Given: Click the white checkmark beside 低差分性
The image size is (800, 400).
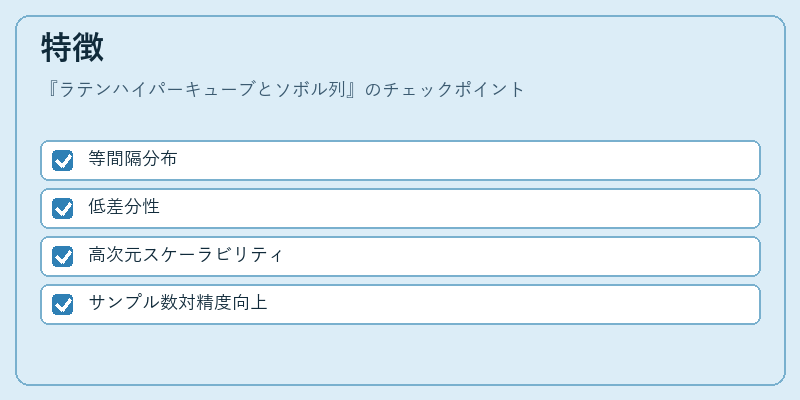Looking at the screenshot, I should tap(63, 209).
